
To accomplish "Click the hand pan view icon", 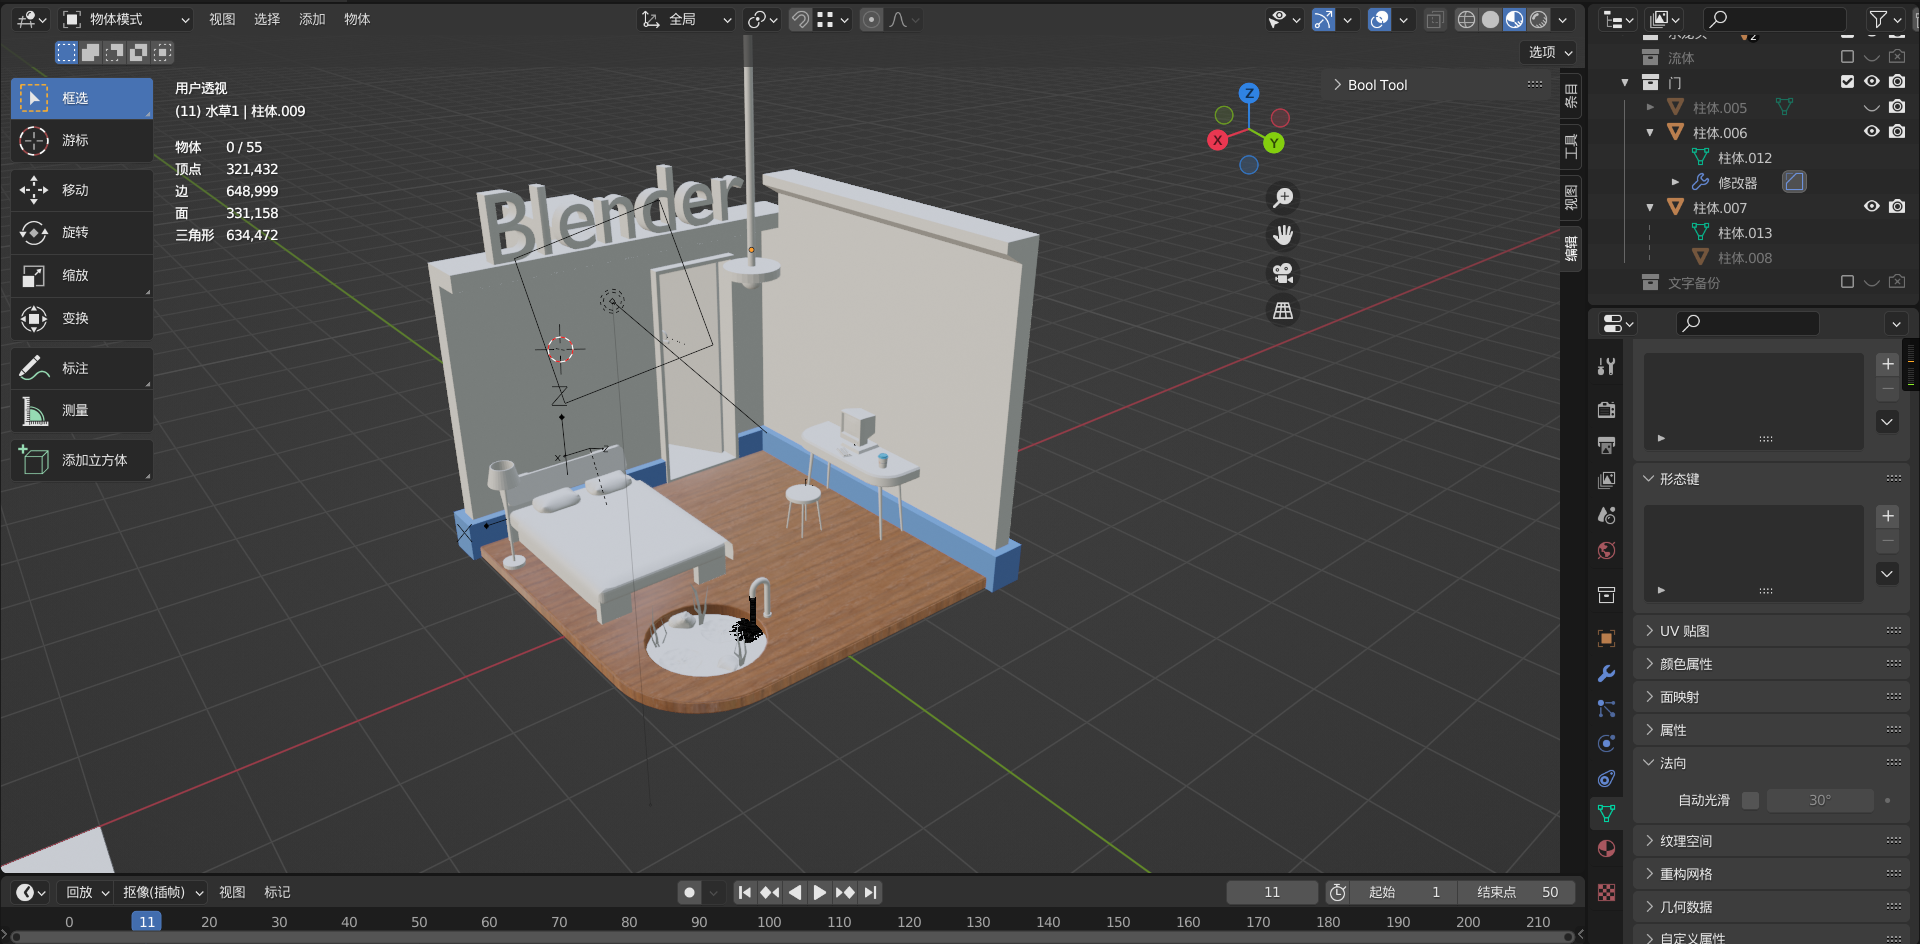I will coord(1283,235).
